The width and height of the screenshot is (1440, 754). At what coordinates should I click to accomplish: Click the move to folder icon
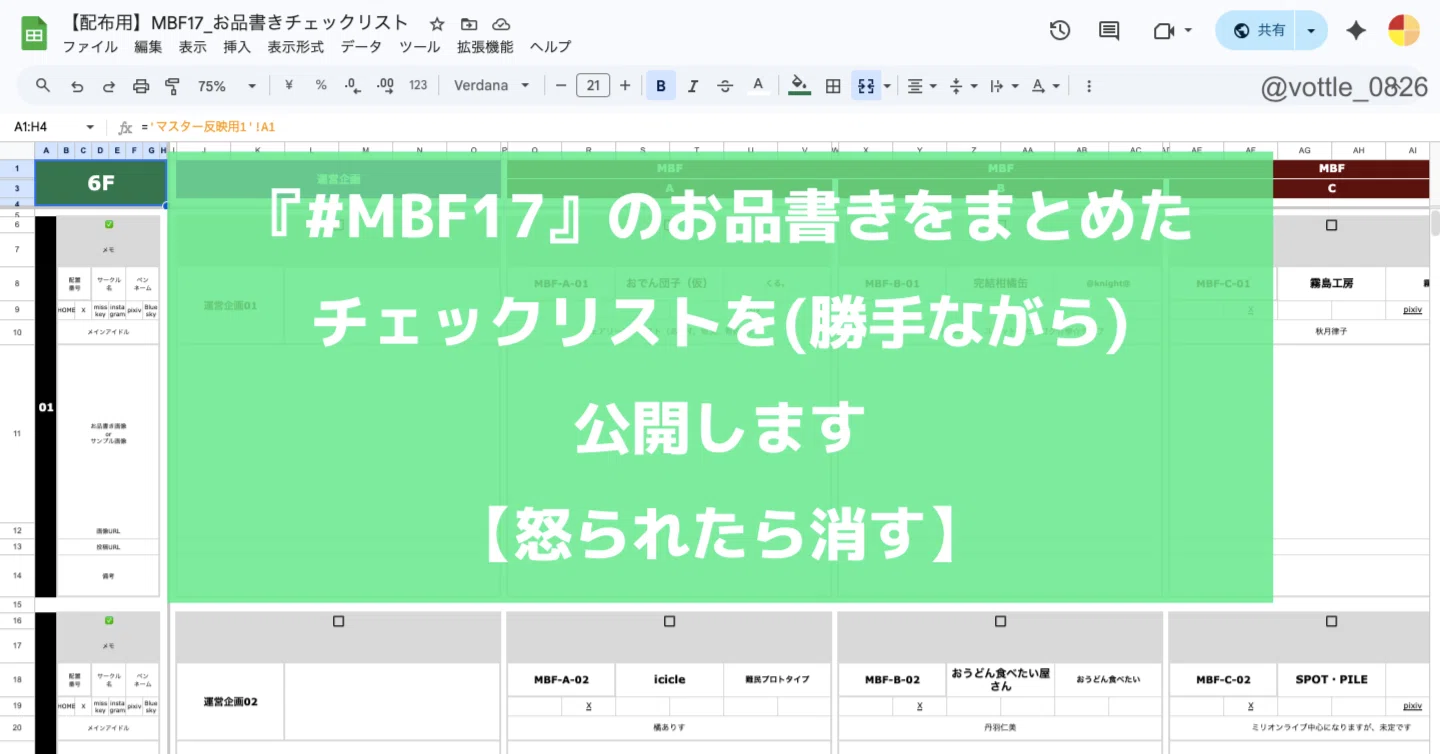point(469,24)
